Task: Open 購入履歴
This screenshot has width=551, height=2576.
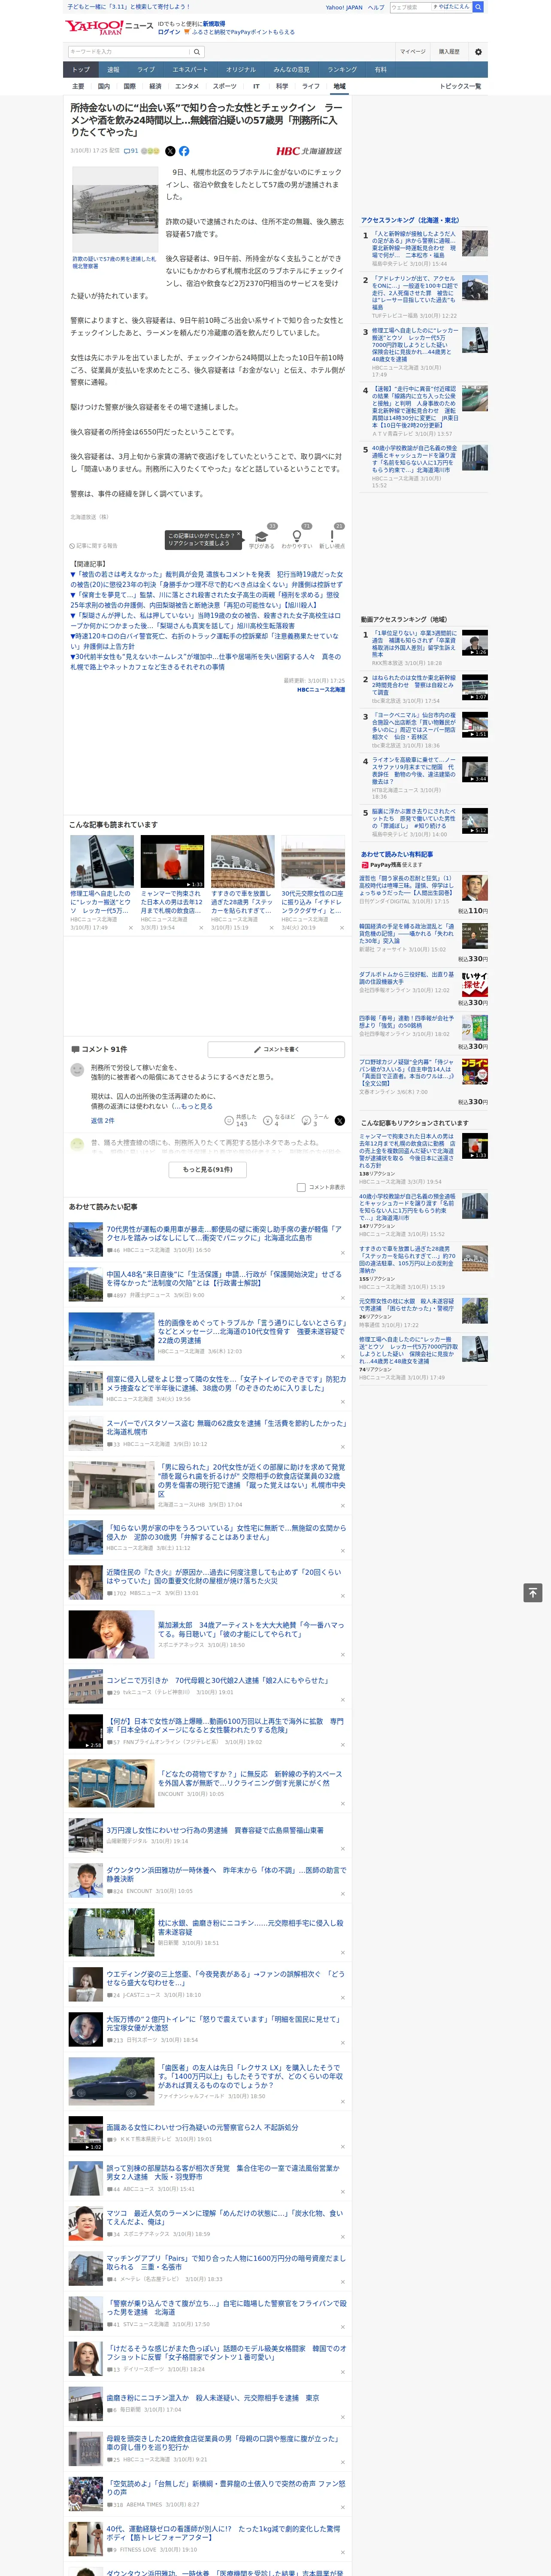Action: click(449, 52)
